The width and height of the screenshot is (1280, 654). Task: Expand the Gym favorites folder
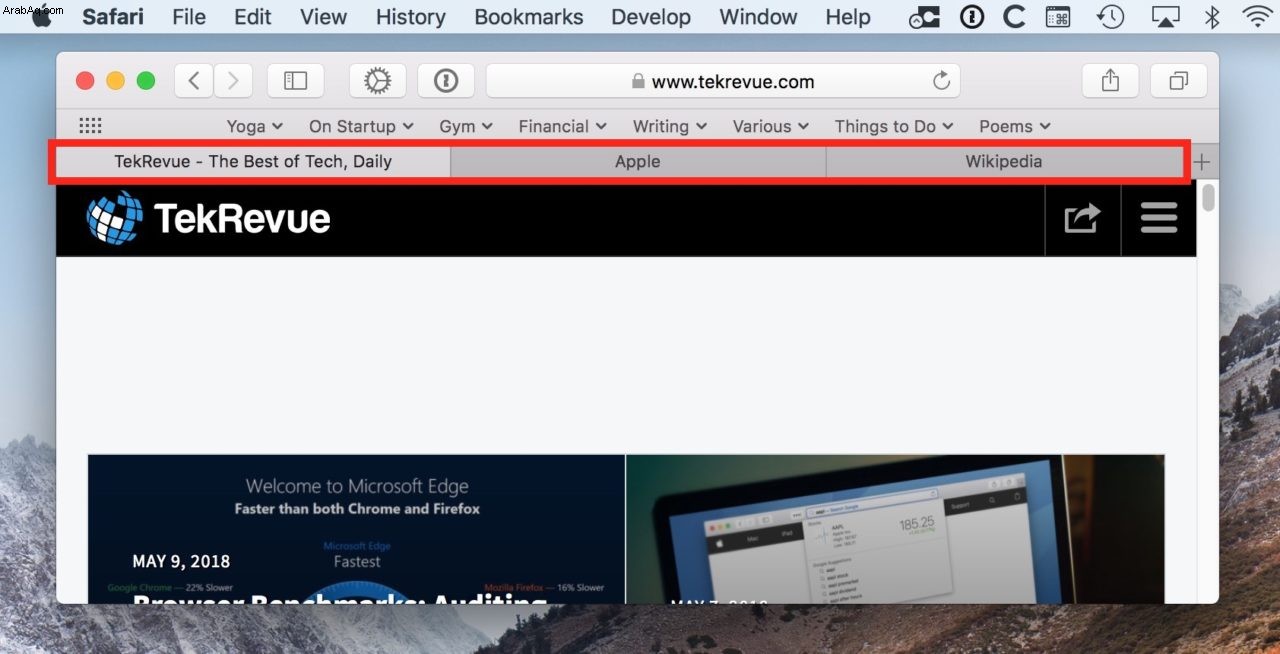point(466,126)
